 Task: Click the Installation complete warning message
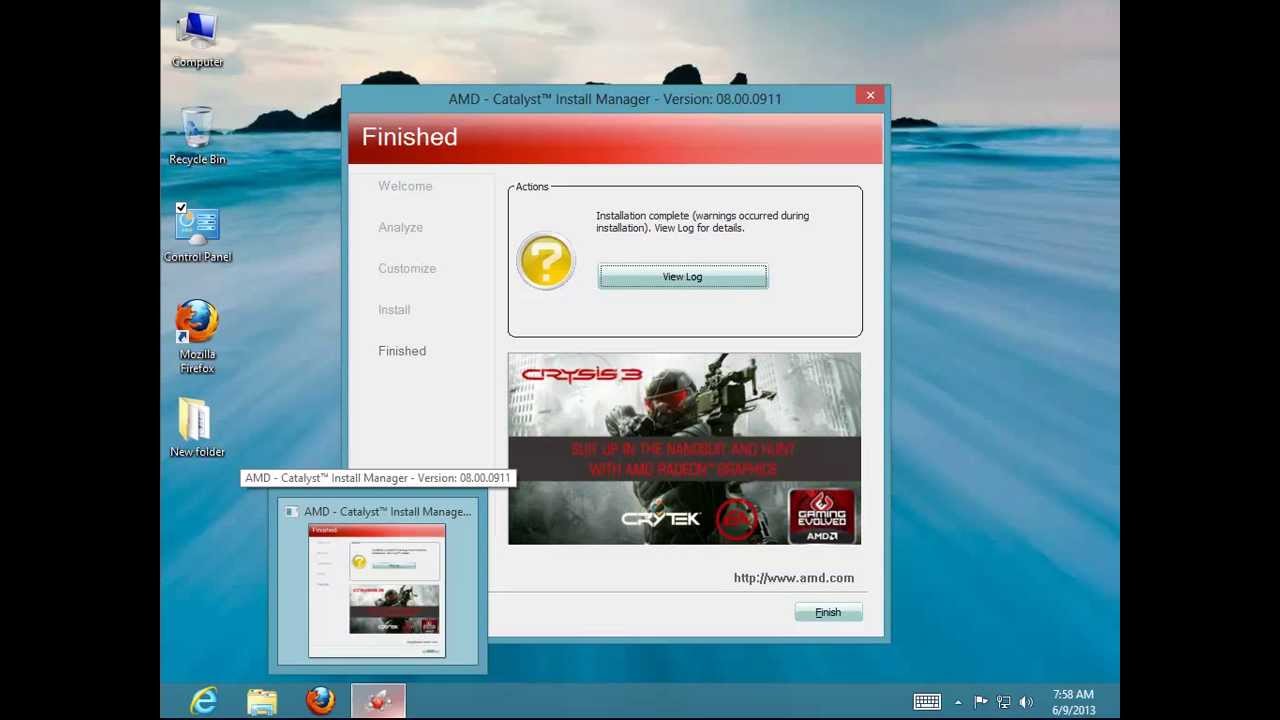click(702, 222)
